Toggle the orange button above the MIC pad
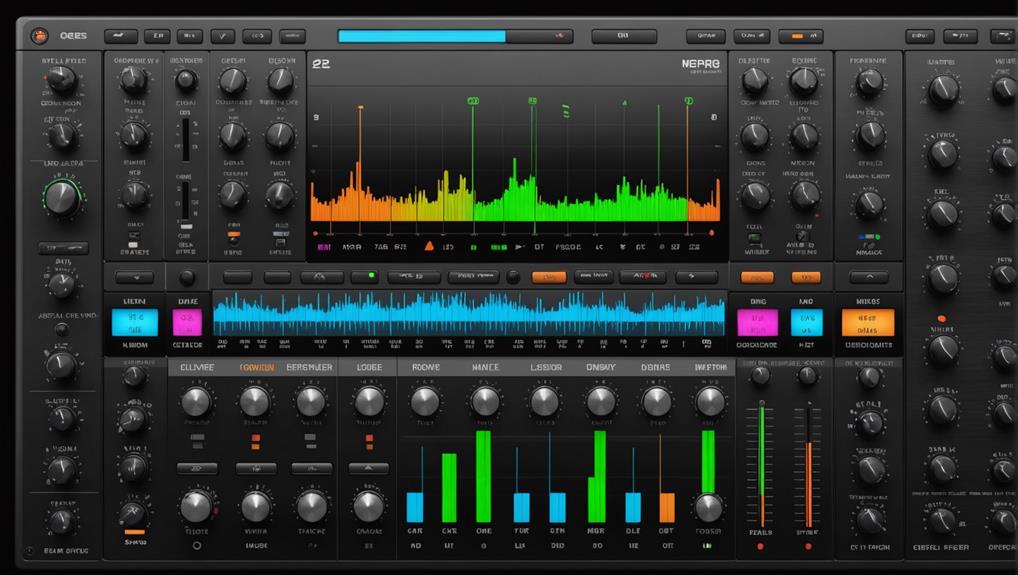Image resolution: width=1018 pixels, height=575 pixels. tap(806, 278)
